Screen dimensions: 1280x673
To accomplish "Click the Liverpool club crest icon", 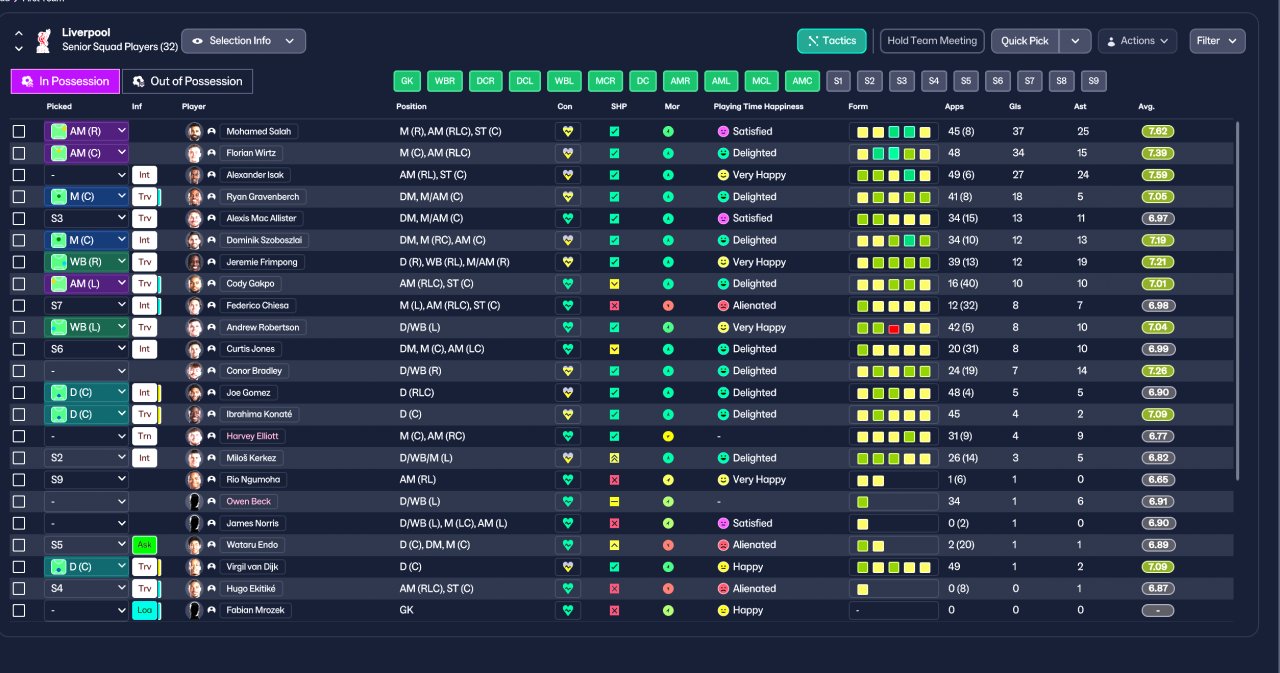I will tap(43, 41).
